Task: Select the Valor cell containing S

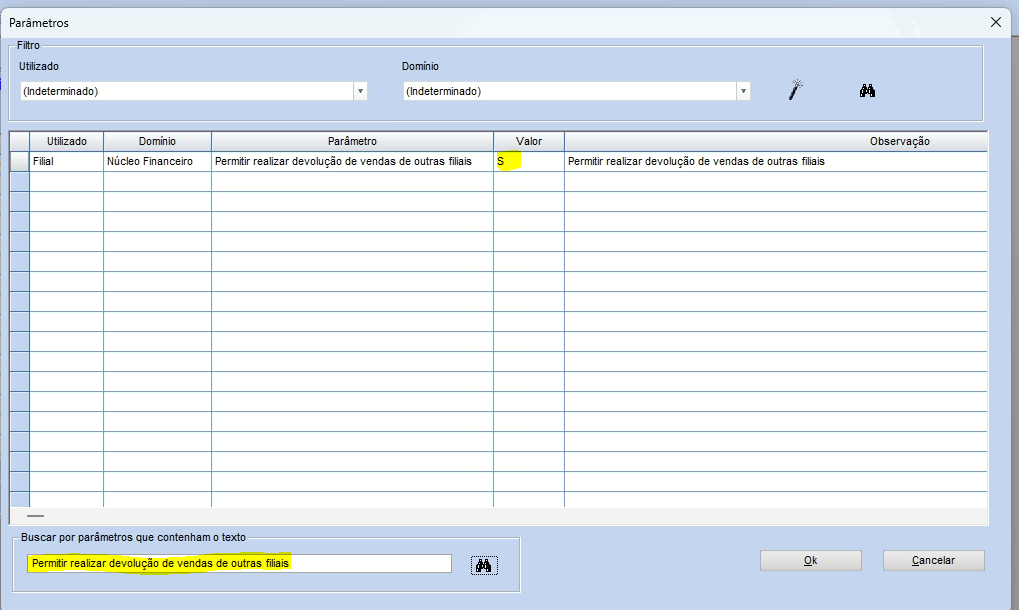Action: coord(528,161)
